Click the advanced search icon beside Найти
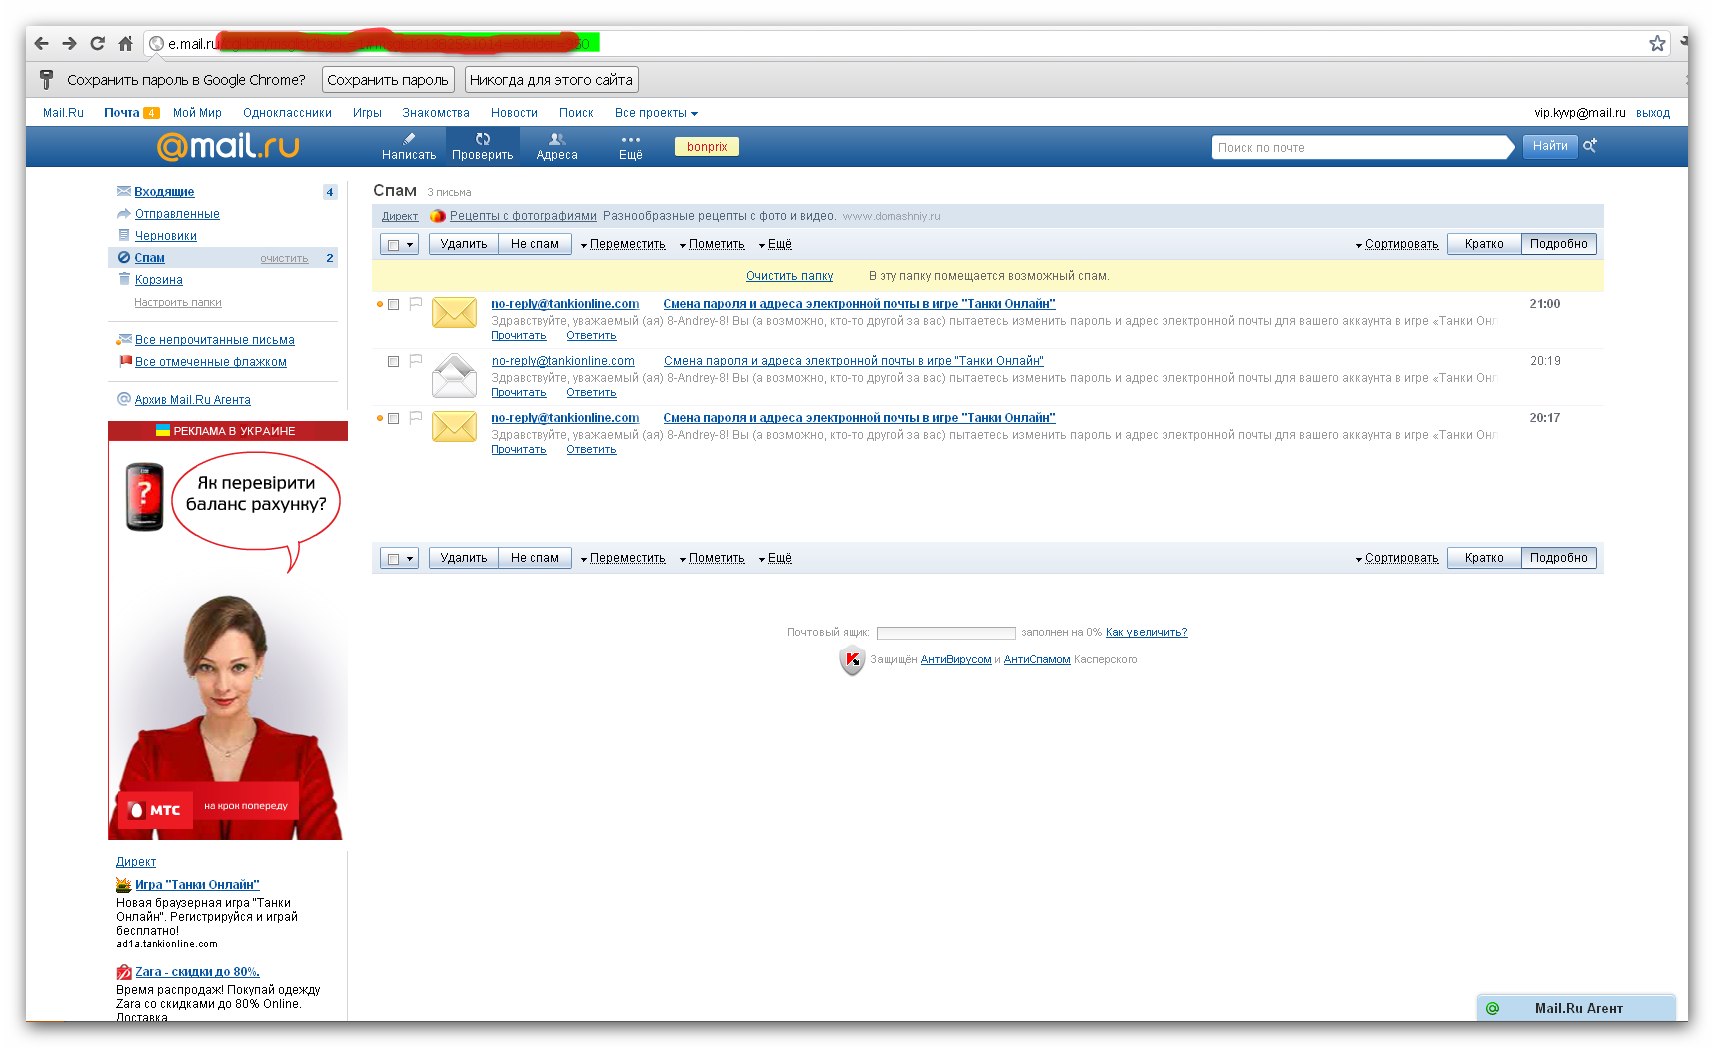The height and width of the screenshot is (1048, 1714). (1590, 146)
